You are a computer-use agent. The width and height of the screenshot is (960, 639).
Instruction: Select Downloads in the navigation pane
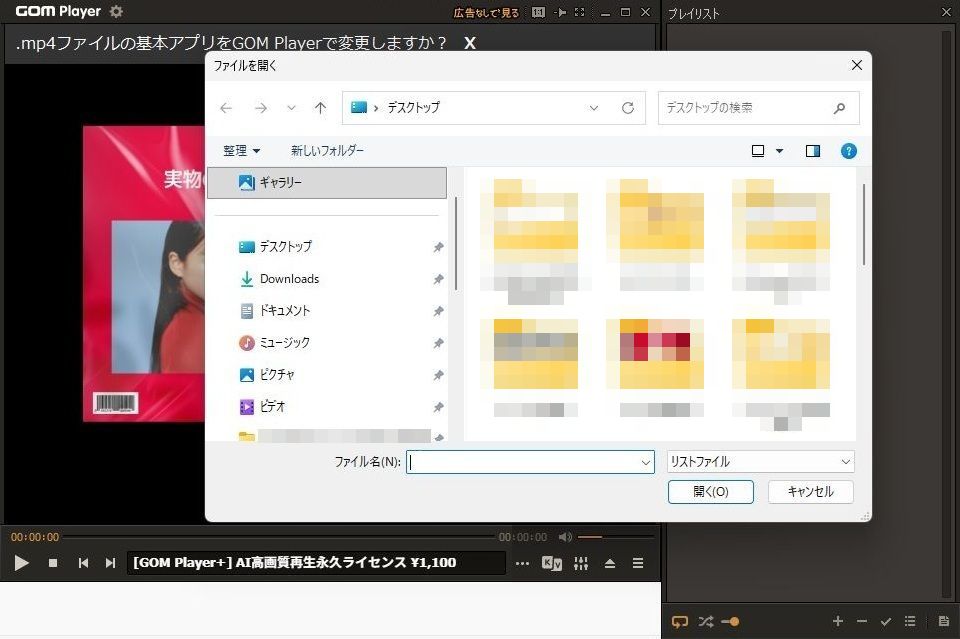coord(289,279)
